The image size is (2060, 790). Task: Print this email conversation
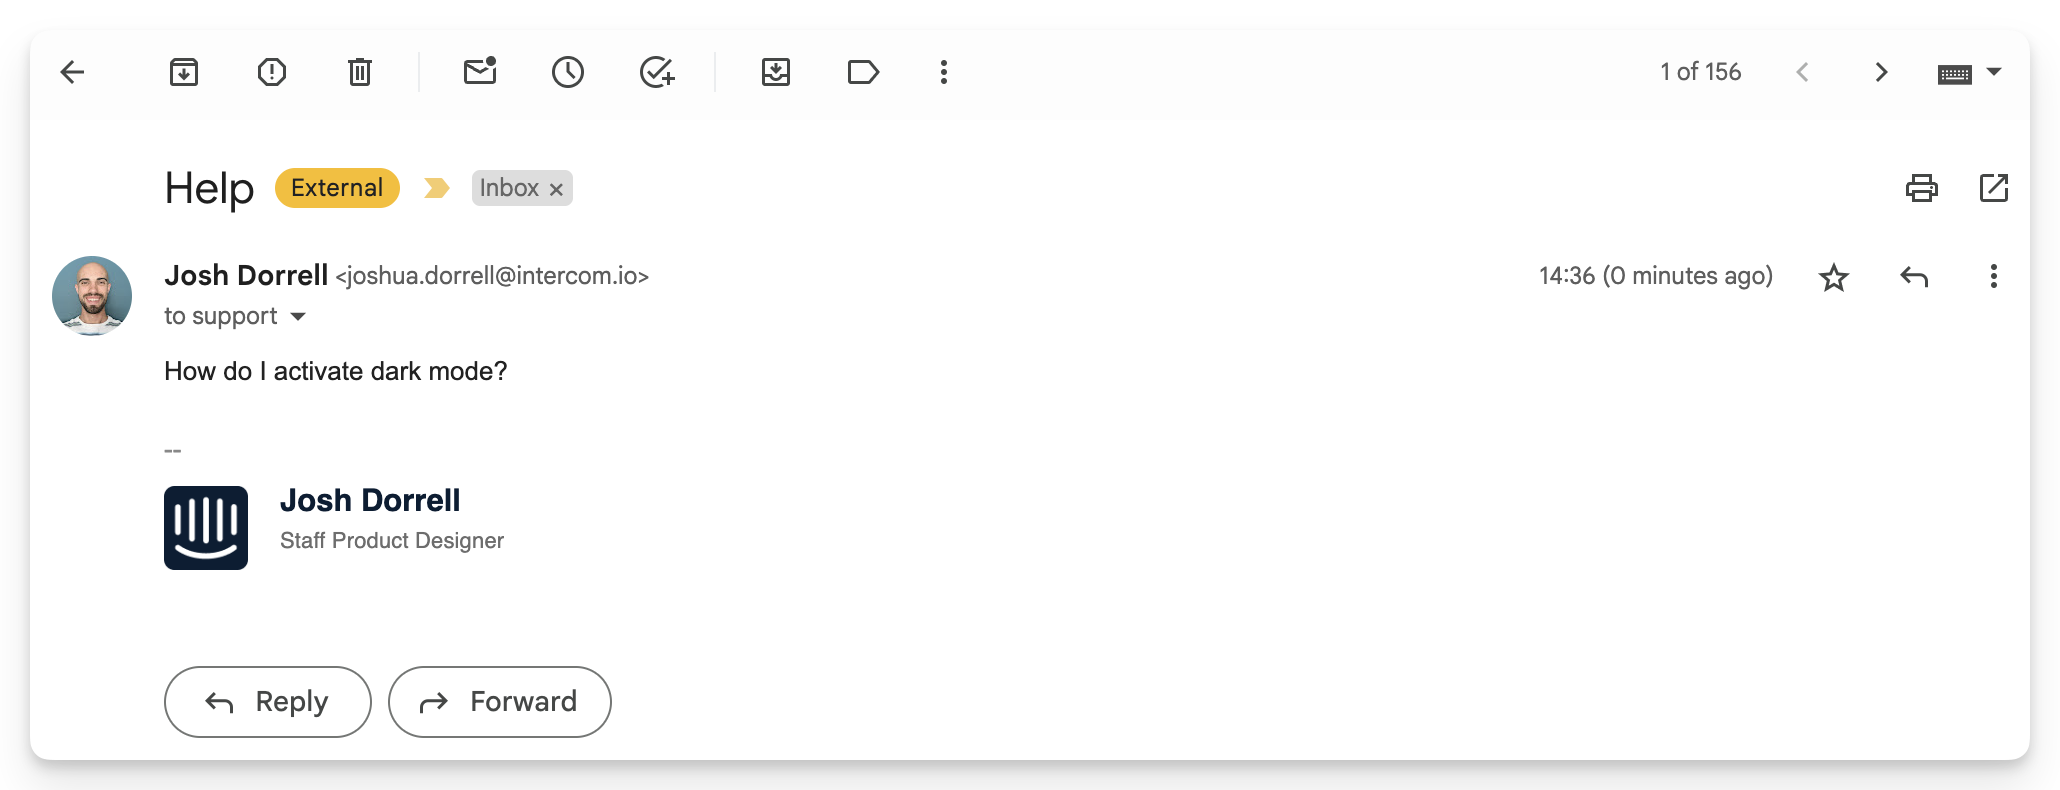click(x=1922, y=188)
